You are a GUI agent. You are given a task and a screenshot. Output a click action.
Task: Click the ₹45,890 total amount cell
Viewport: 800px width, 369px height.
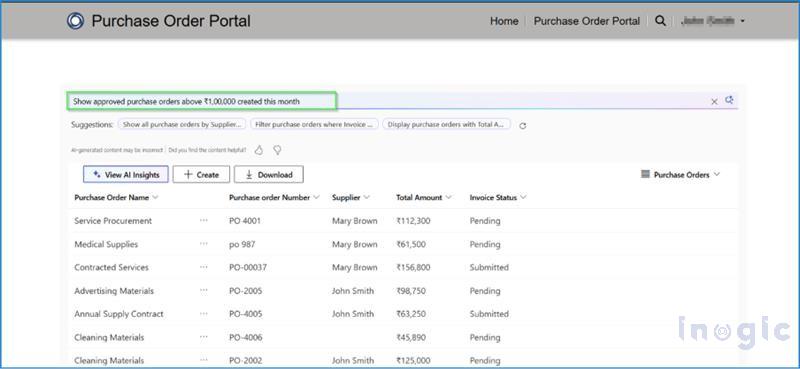click(x=411, y=337)
